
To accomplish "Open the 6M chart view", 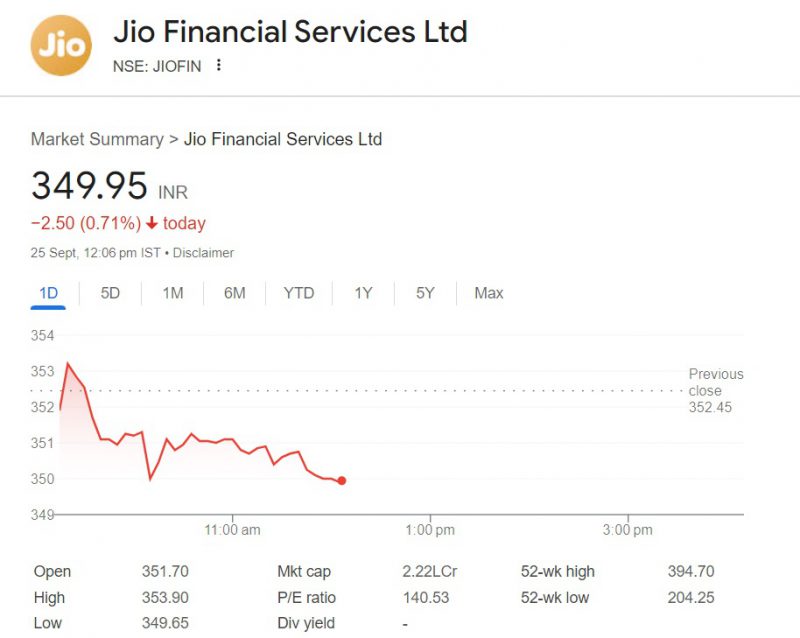I will [235, 293].
